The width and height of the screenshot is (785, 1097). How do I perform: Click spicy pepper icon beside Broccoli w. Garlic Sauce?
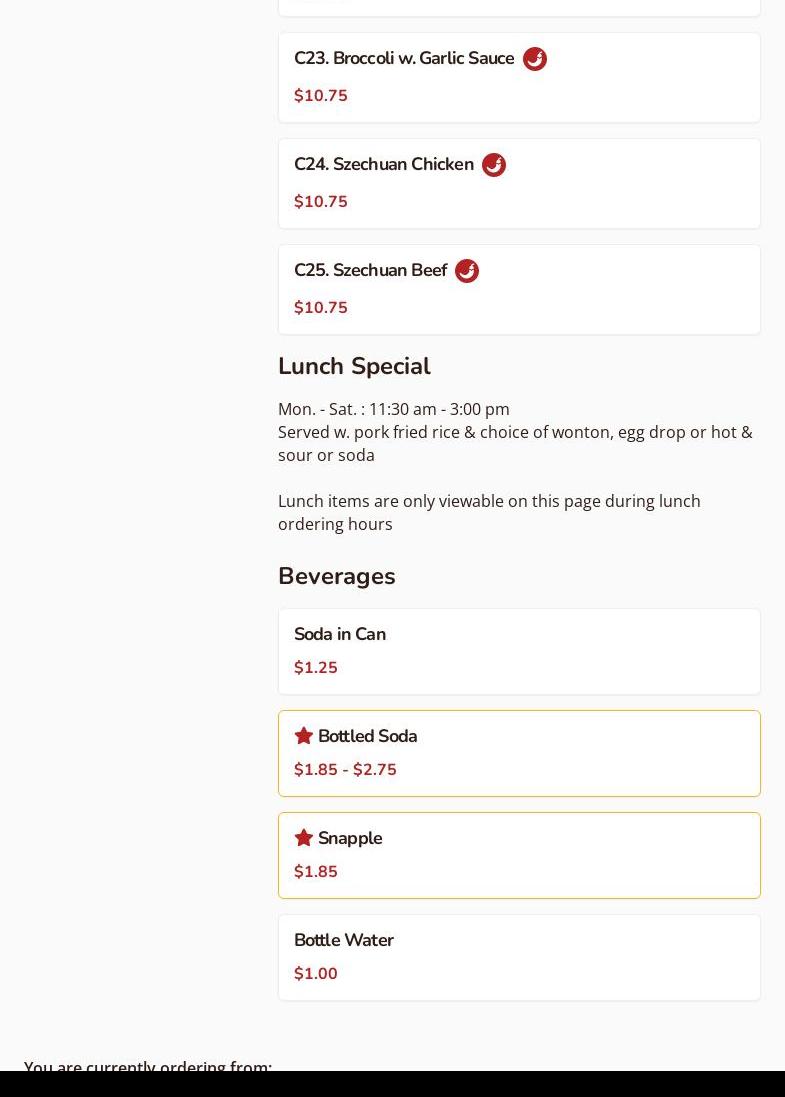pyautogui.click(x=535, y=59)
